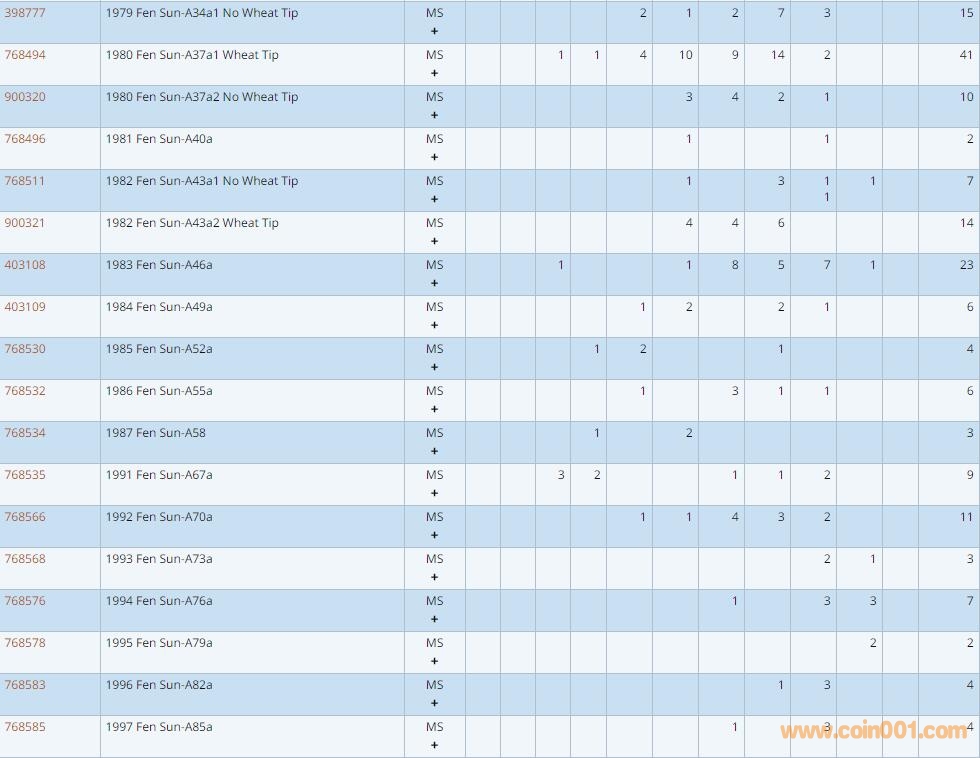Screen dimensions: 980x758
Task: Open the 768578 coin link
Action: click(25, 643)
